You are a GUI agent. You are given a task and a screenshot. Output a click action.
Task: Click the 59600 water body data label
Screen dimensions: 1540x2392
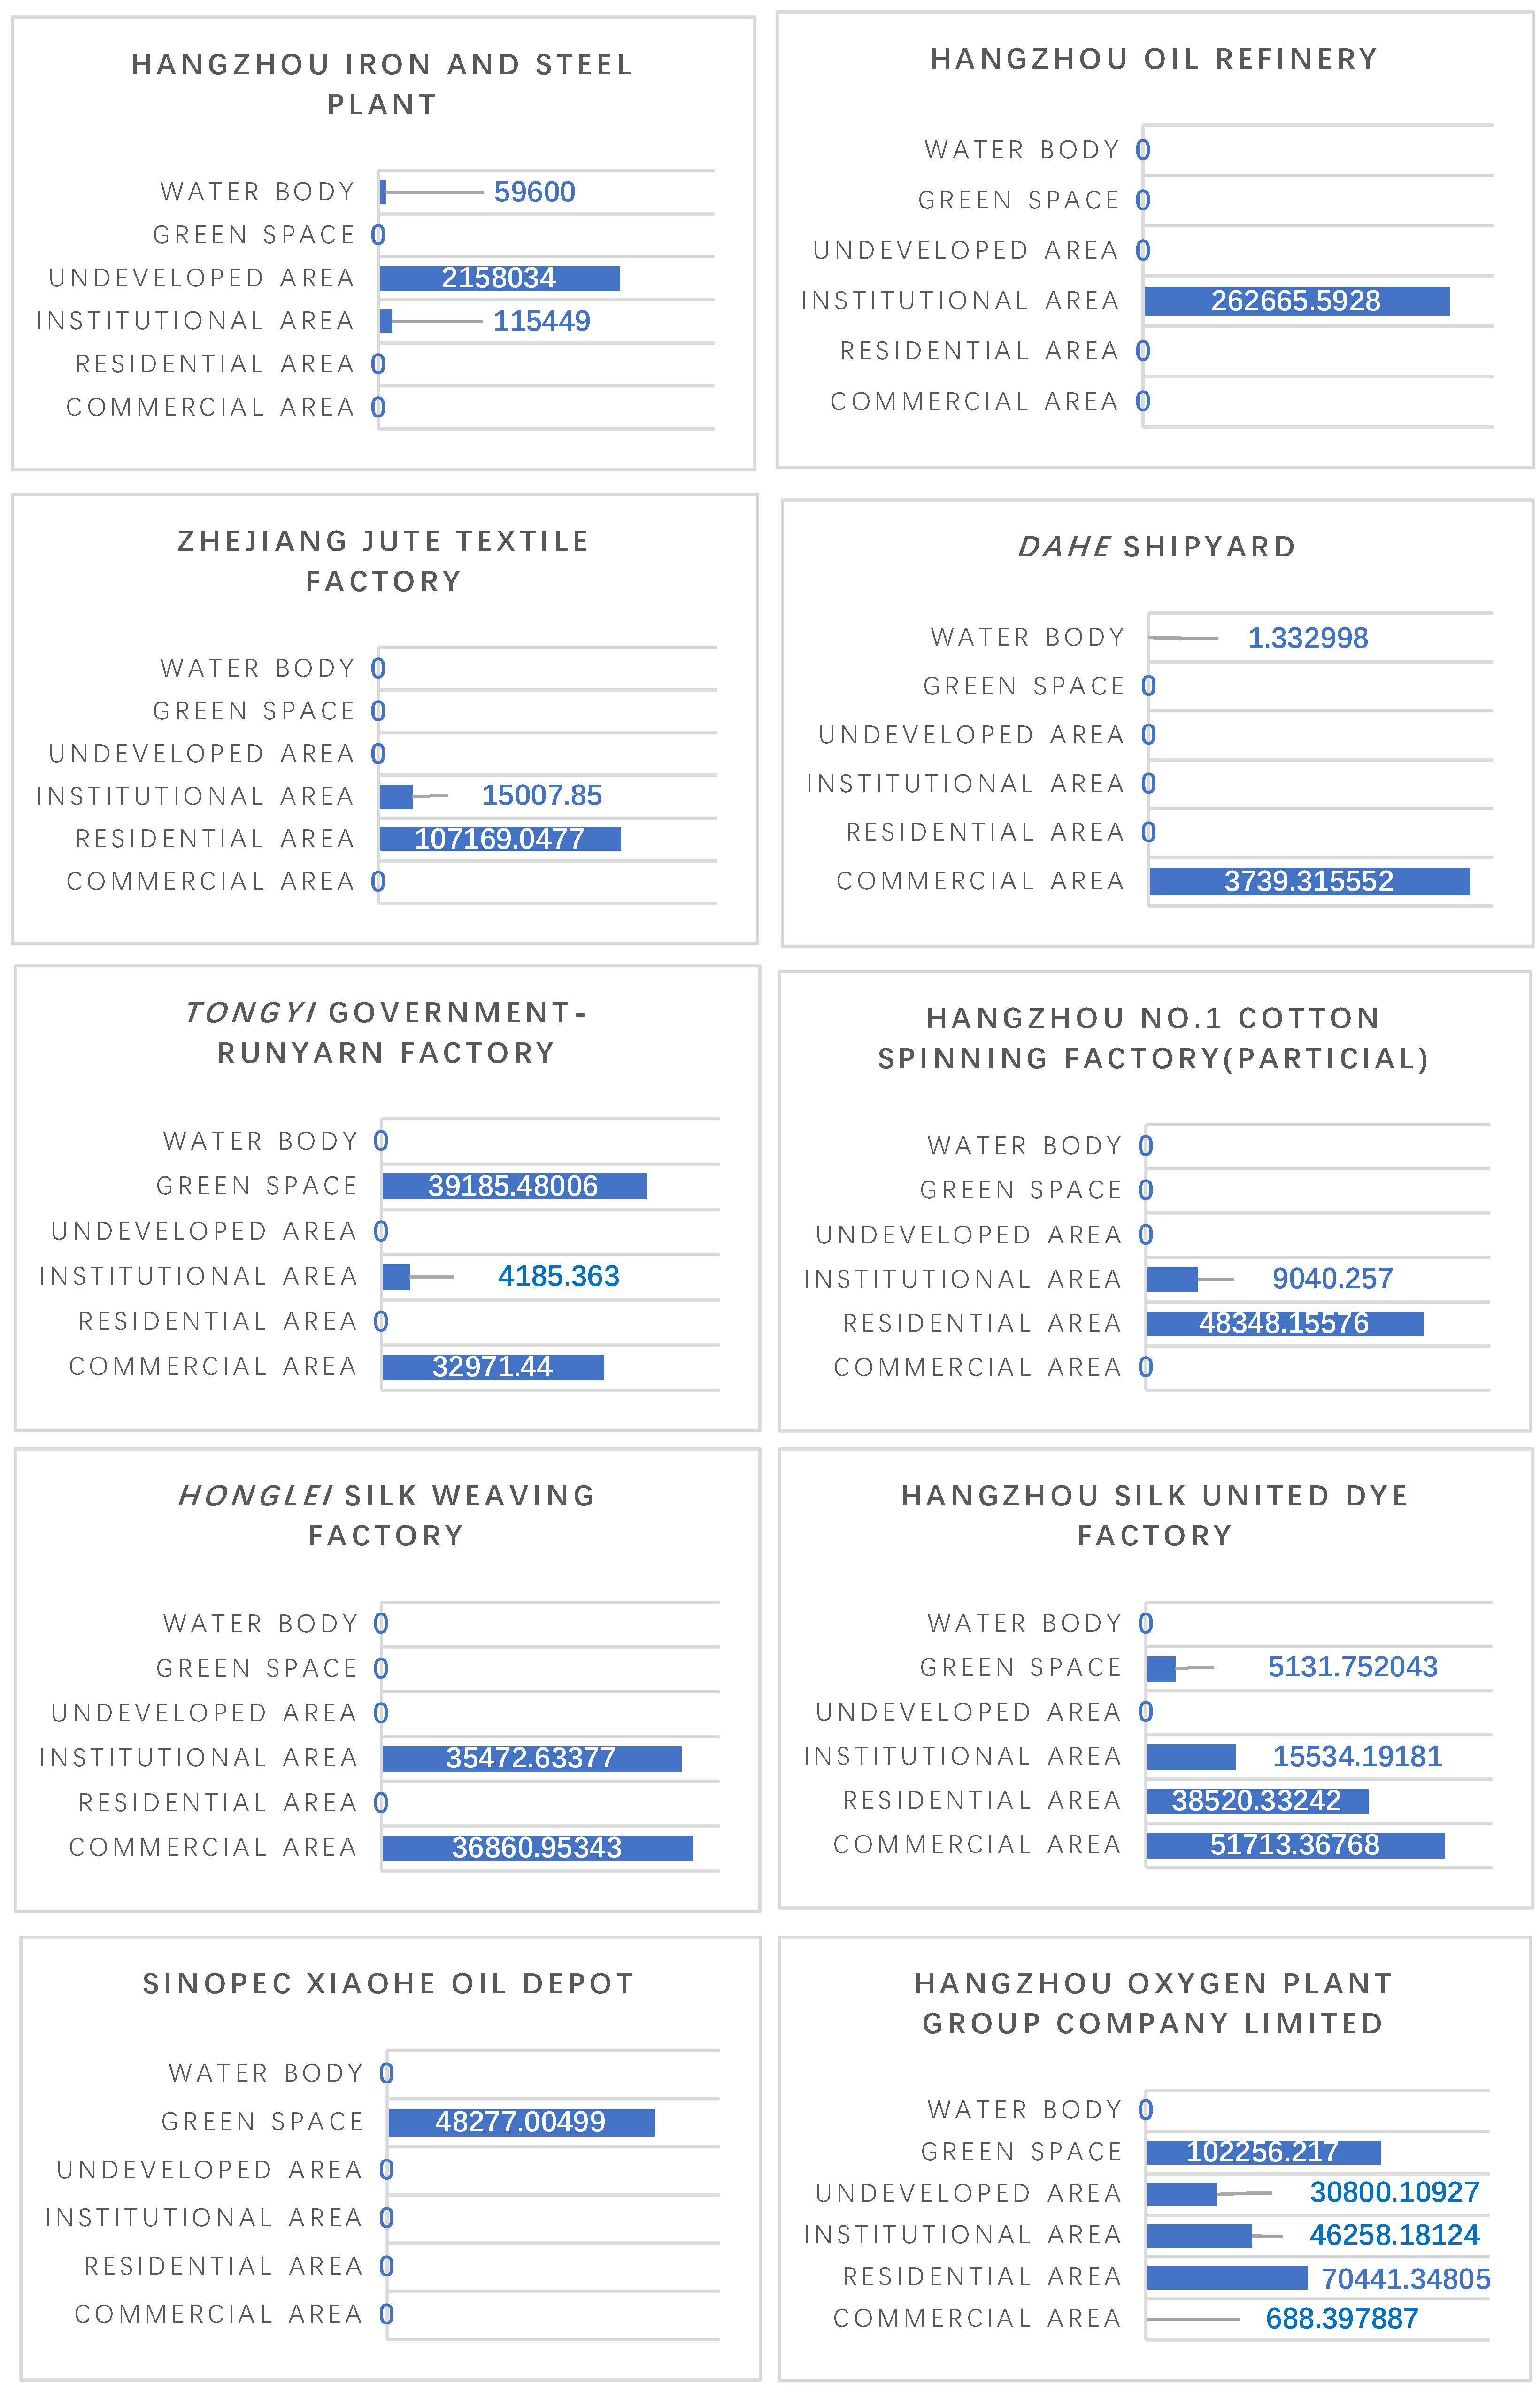point(534,192)
